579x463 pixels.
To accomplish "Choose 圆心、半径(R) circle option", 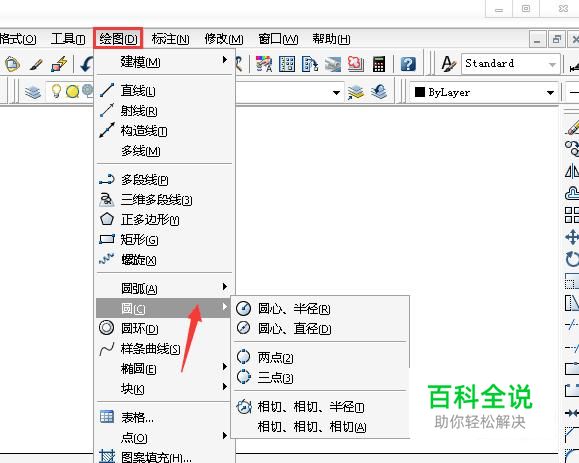I will pyautogui.click(x=321, y=308).
